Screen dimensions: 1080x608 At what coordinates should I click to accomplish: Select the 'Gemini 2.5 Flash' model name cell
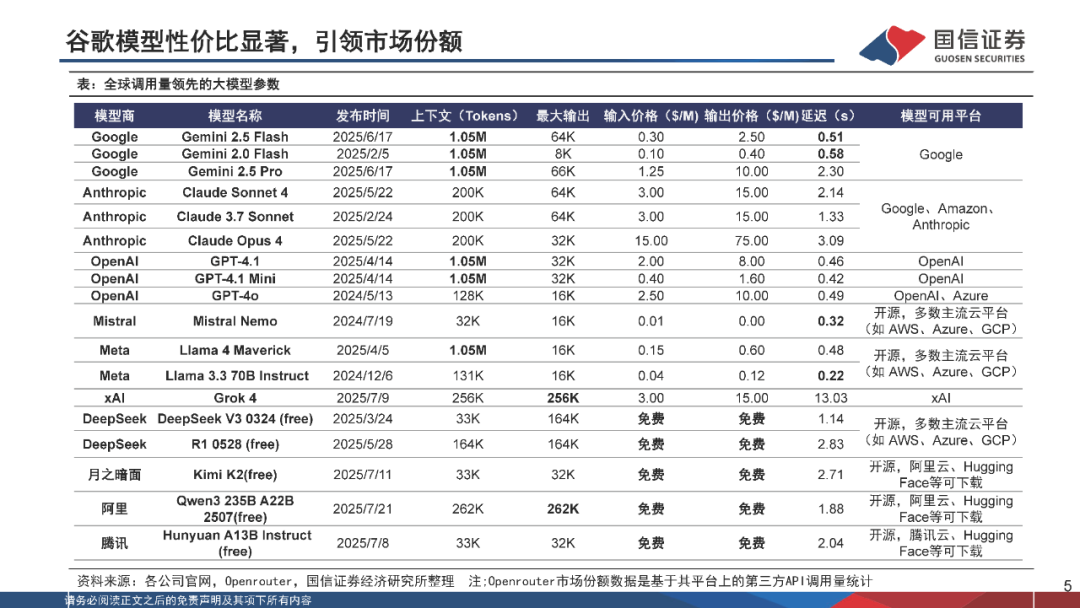[x=235, y=137]
